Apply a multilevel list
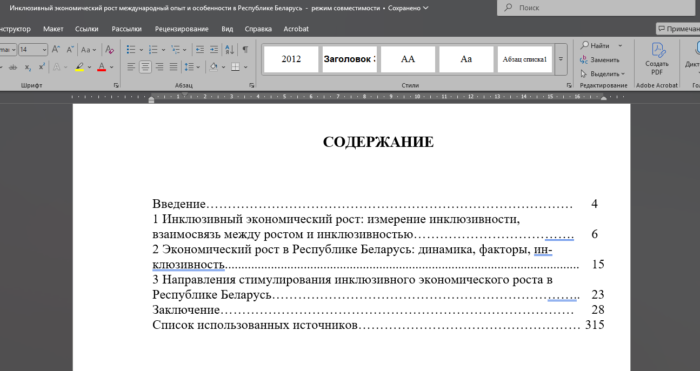 (x=175, y=49)
